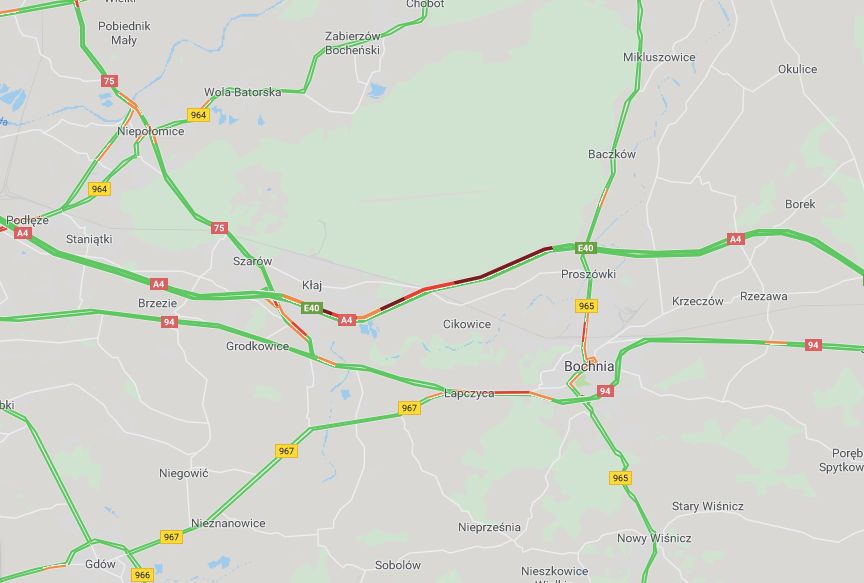Viewport: 864px width, 583px height.
Task: Click the E40 shield below Kłaj
Action: (x=311, y=308)
